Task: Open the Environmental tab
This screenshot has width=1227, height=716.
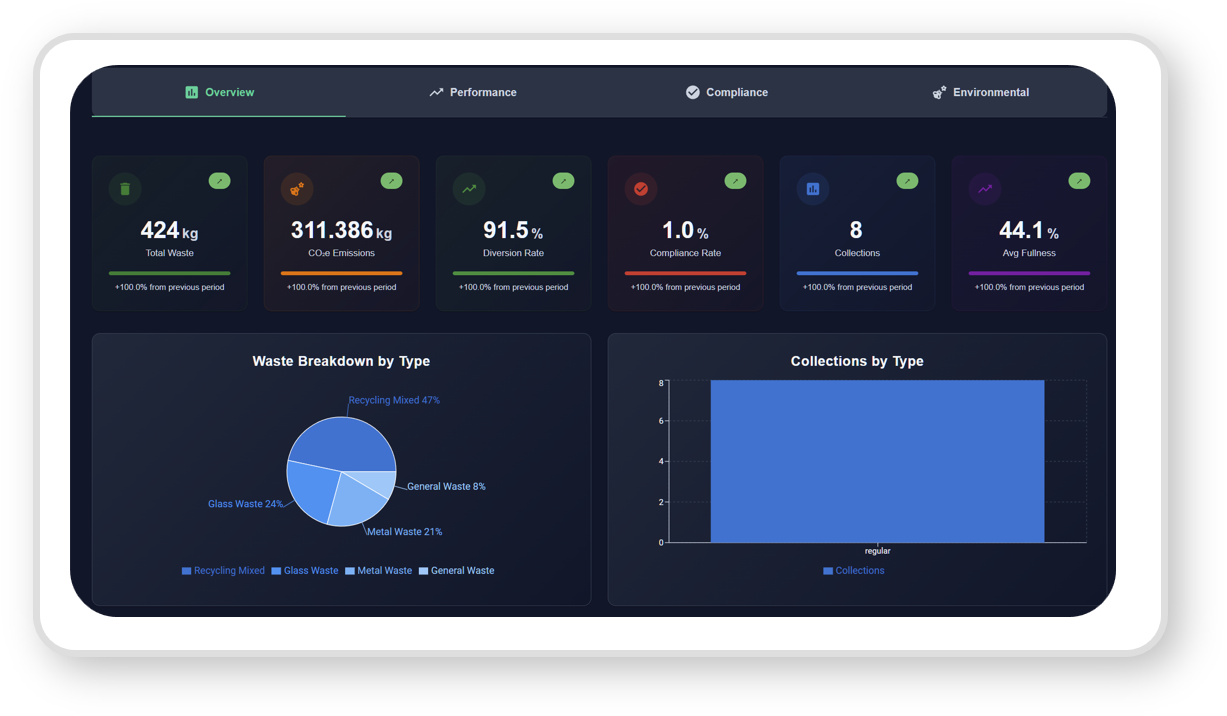Action: 981,92
